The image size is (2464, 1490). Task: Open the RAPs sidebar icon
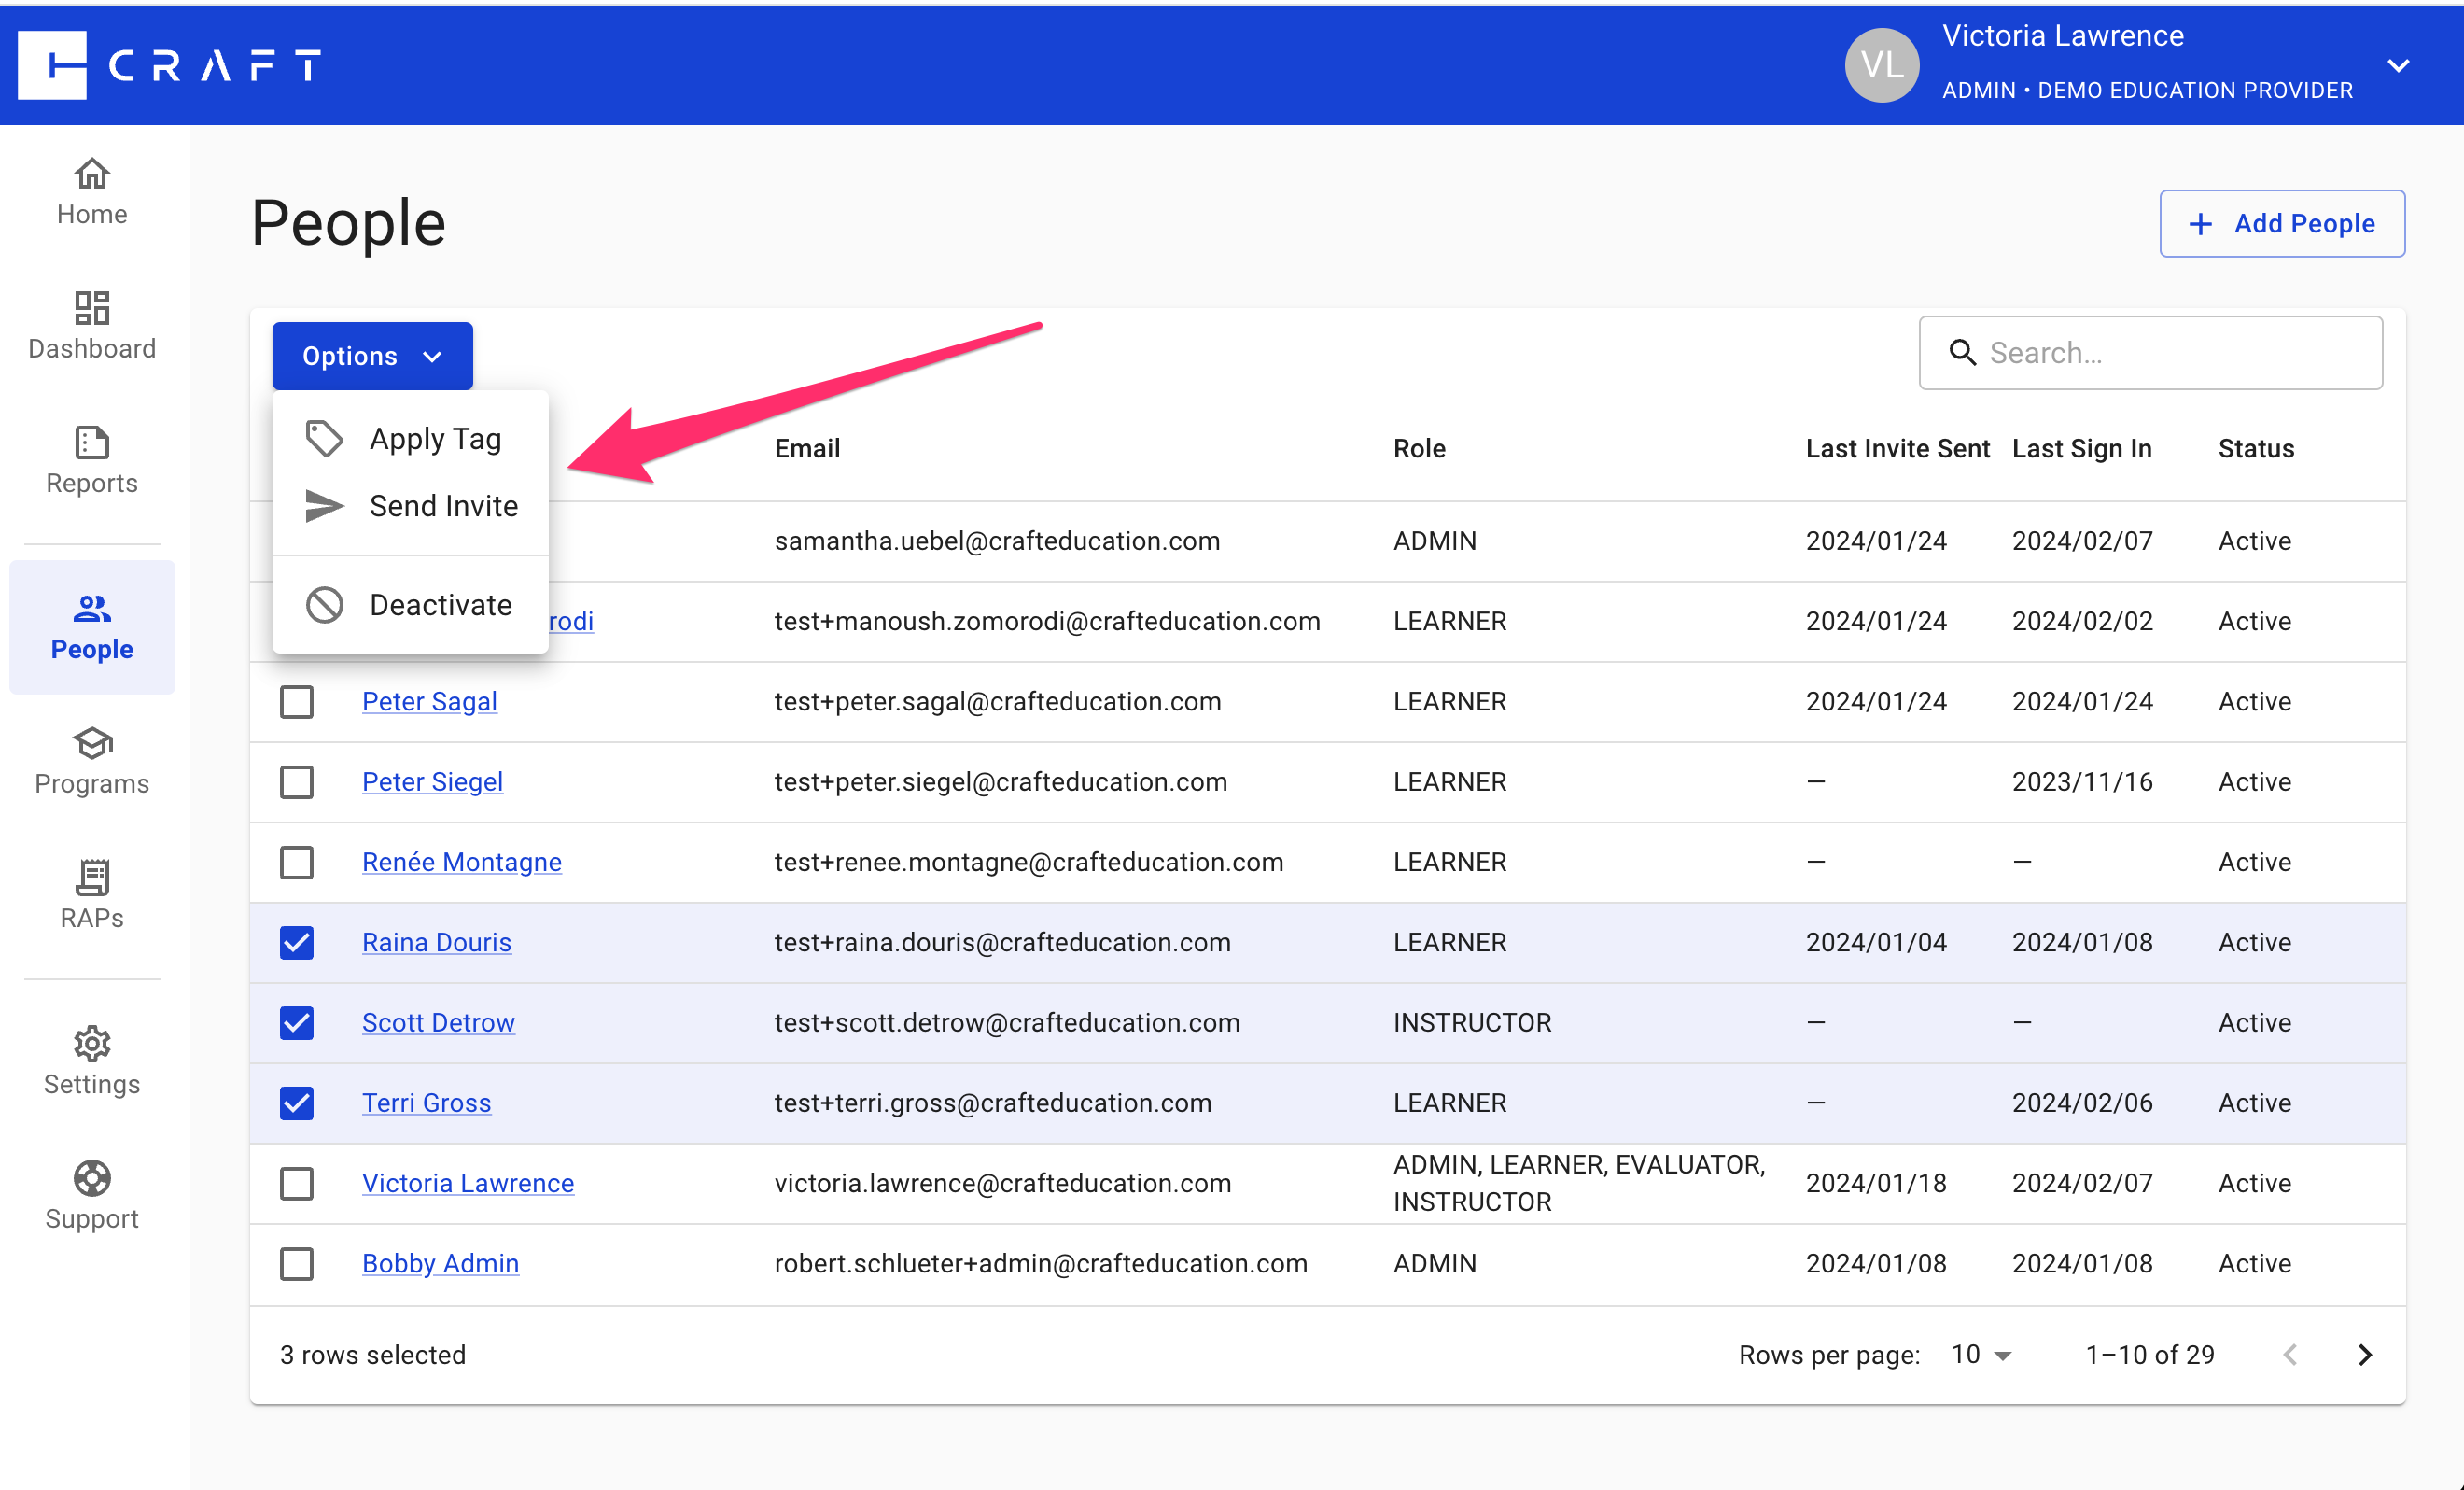pos(91,878)
